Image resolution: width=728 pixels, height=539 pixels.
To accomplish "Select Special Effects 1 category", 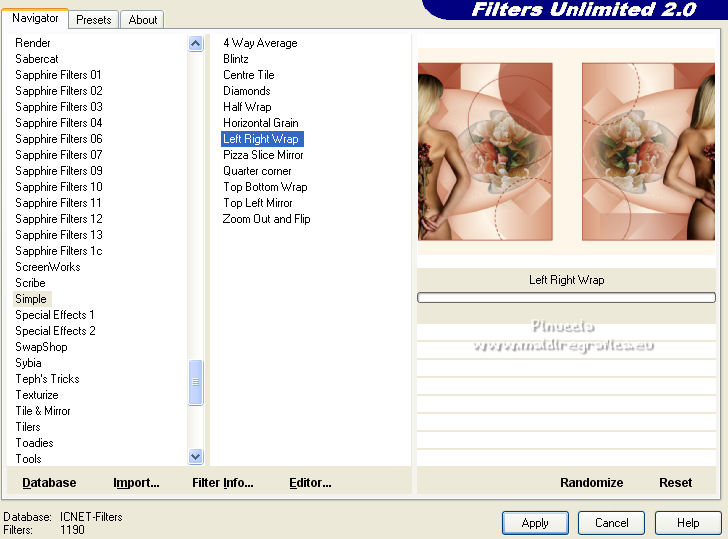I will (x=55, y=315).
